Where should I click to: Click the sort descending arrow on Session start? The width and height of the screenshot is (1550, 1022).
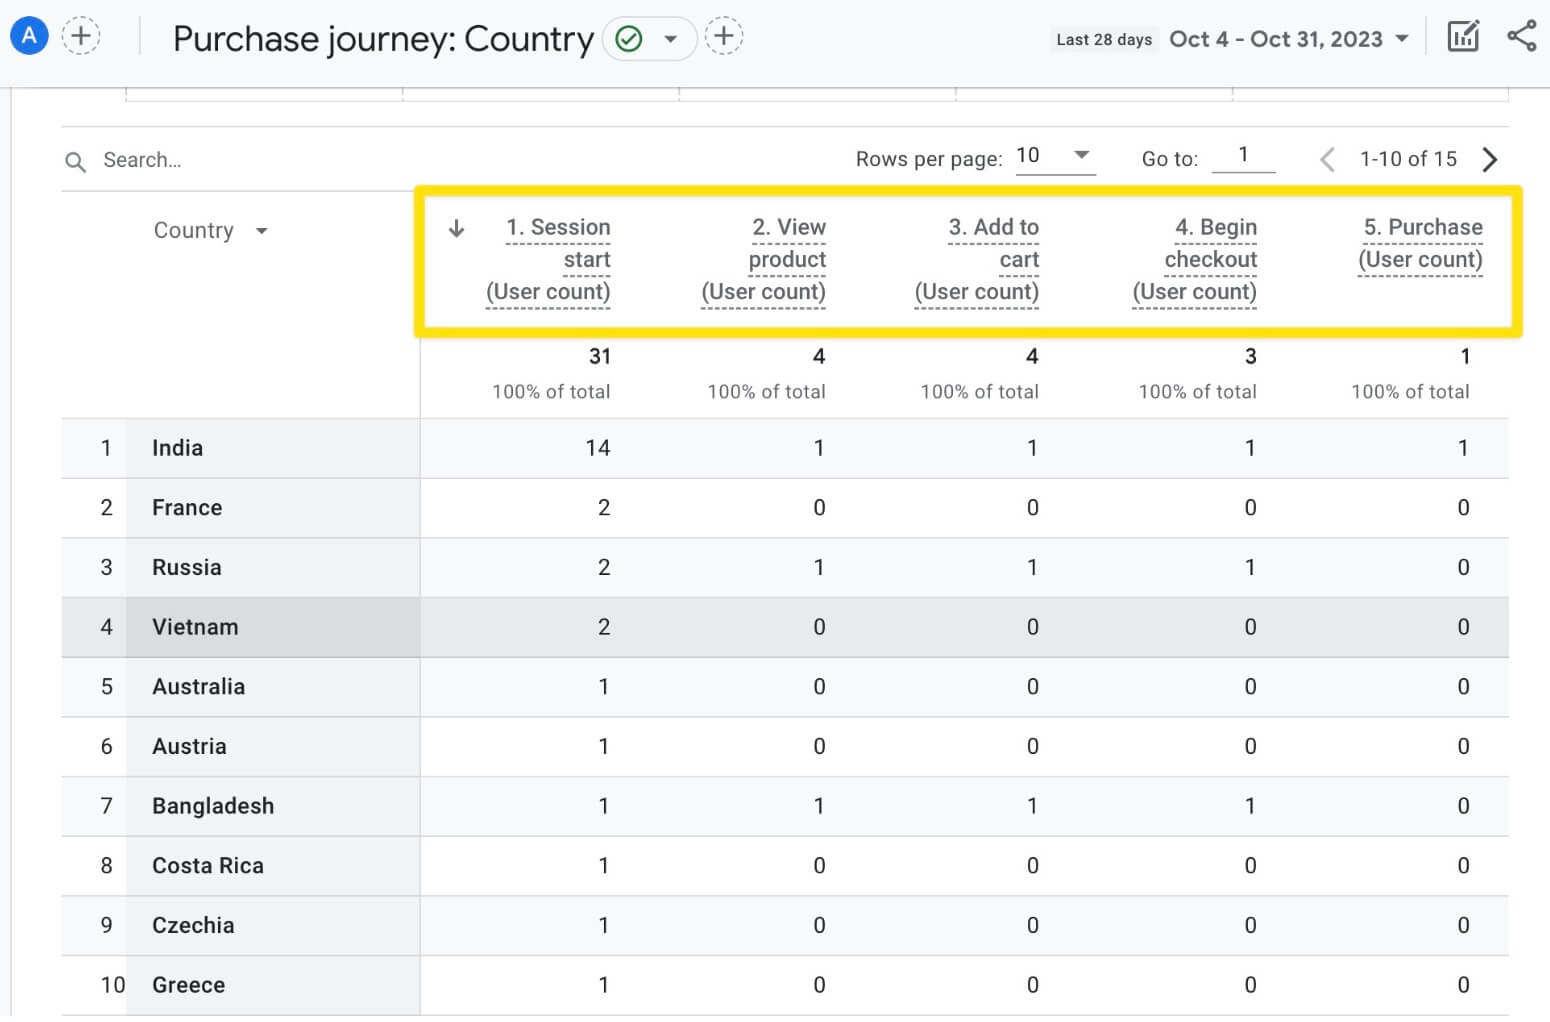[x=456, y=228]
